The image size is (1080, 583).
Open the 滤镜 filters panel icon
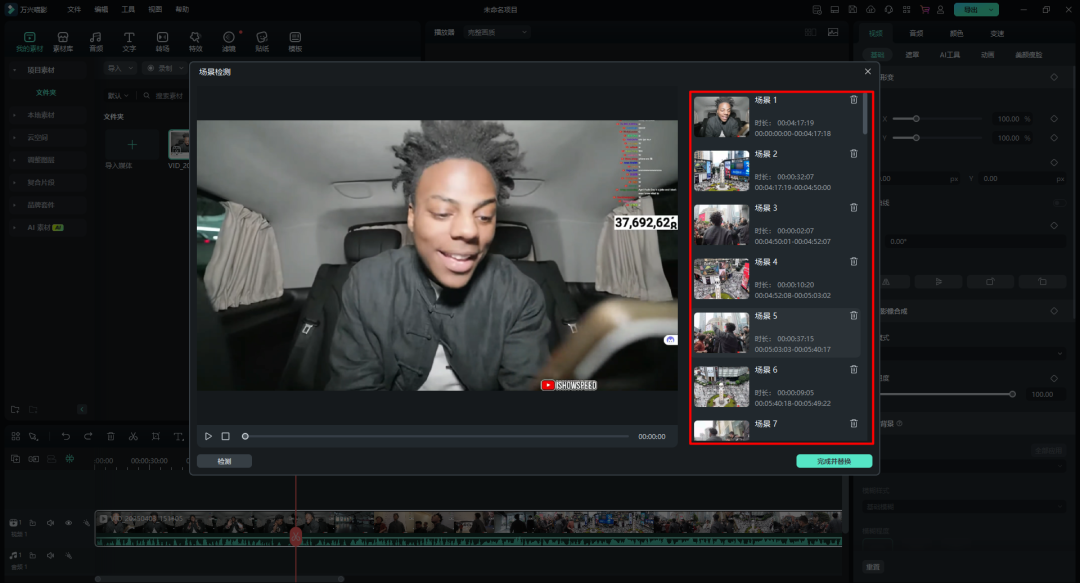229,41
